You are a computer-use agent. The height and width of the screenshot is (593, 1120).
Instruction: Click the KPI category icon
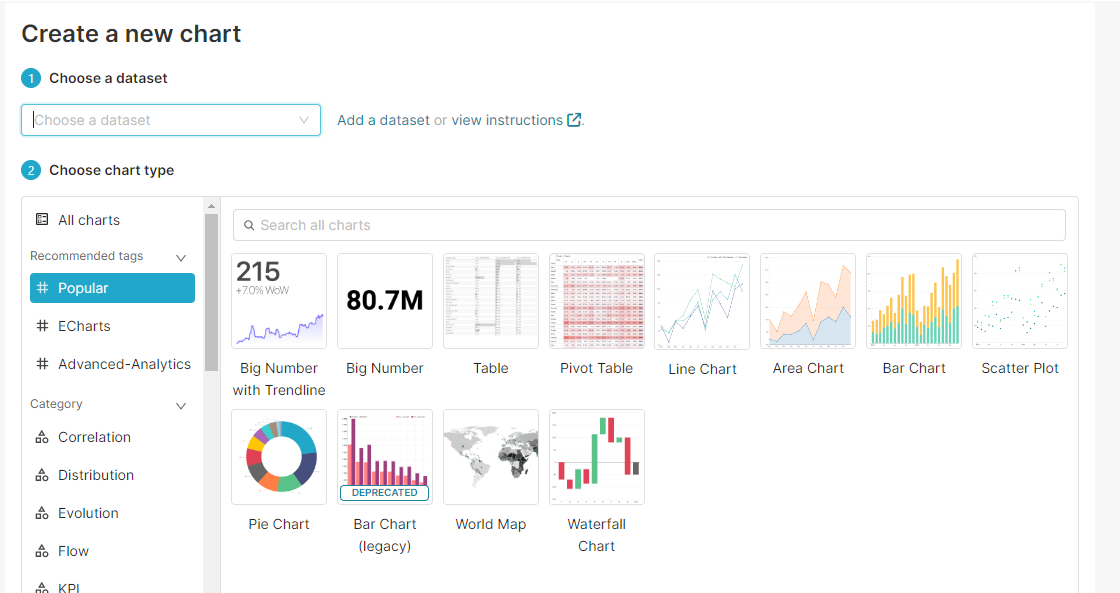41,586
